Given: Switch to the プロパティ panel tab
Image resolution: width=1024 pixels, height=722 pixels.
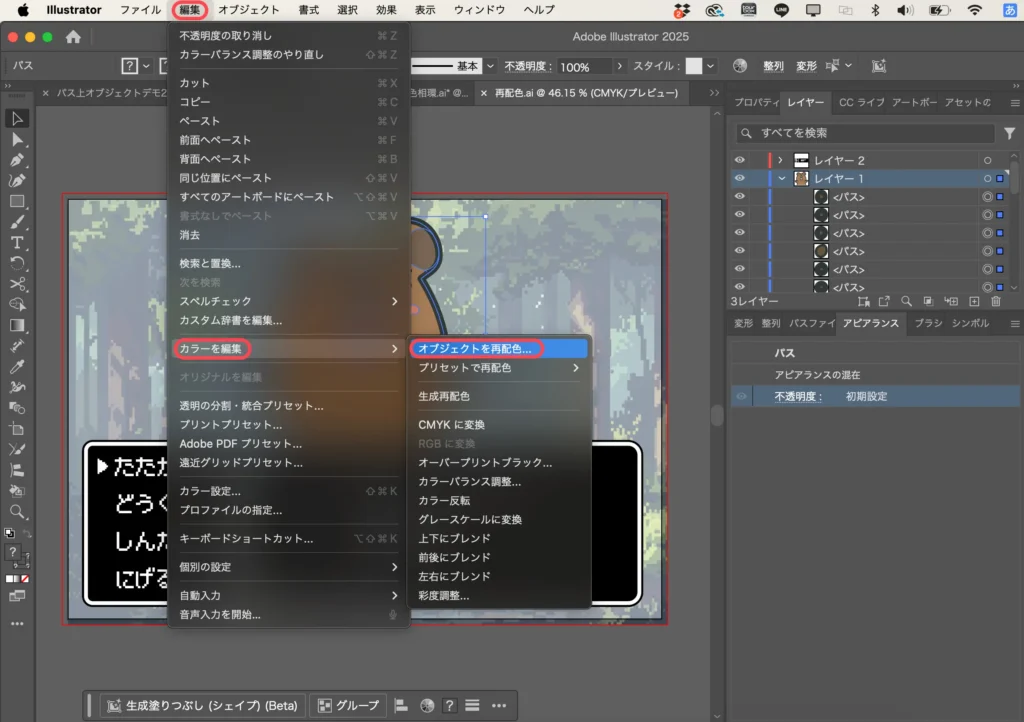Looking at the screenshot, I should 756,102.
